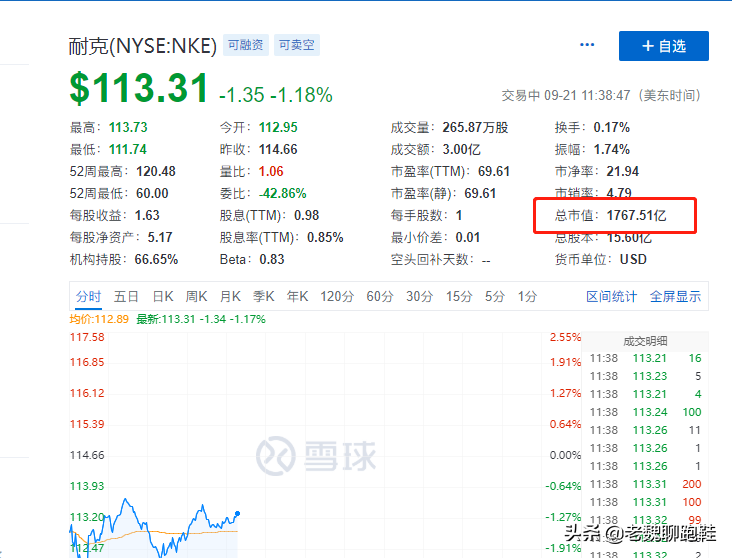This screenshot has width=732, height=558.
Task: Switch to the 五日 chart tab
Action: click(126, 296)
